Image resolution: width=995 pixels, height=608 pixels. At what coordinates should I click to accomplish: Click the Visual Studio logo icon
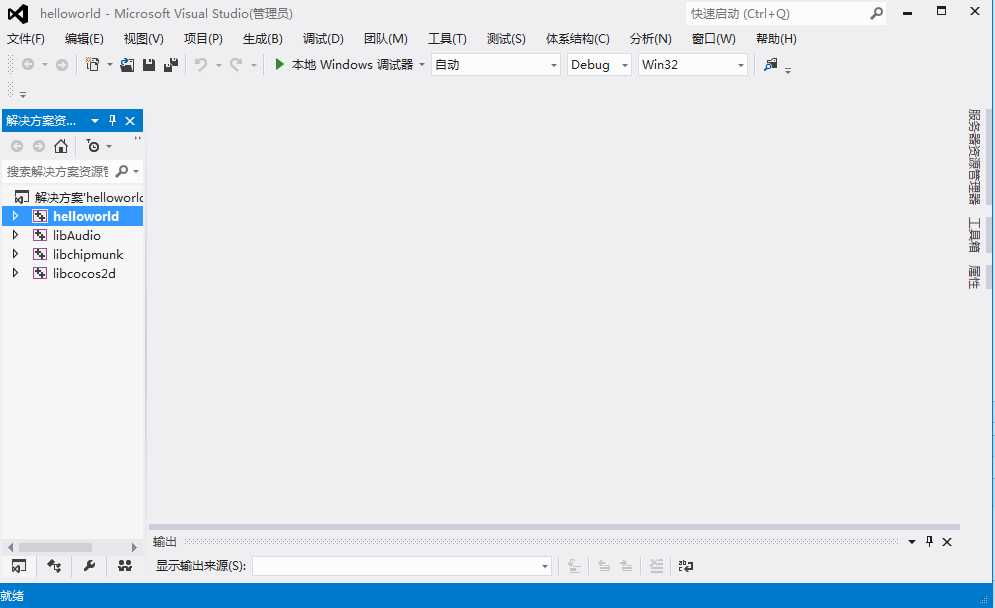[x=18, y=13]
